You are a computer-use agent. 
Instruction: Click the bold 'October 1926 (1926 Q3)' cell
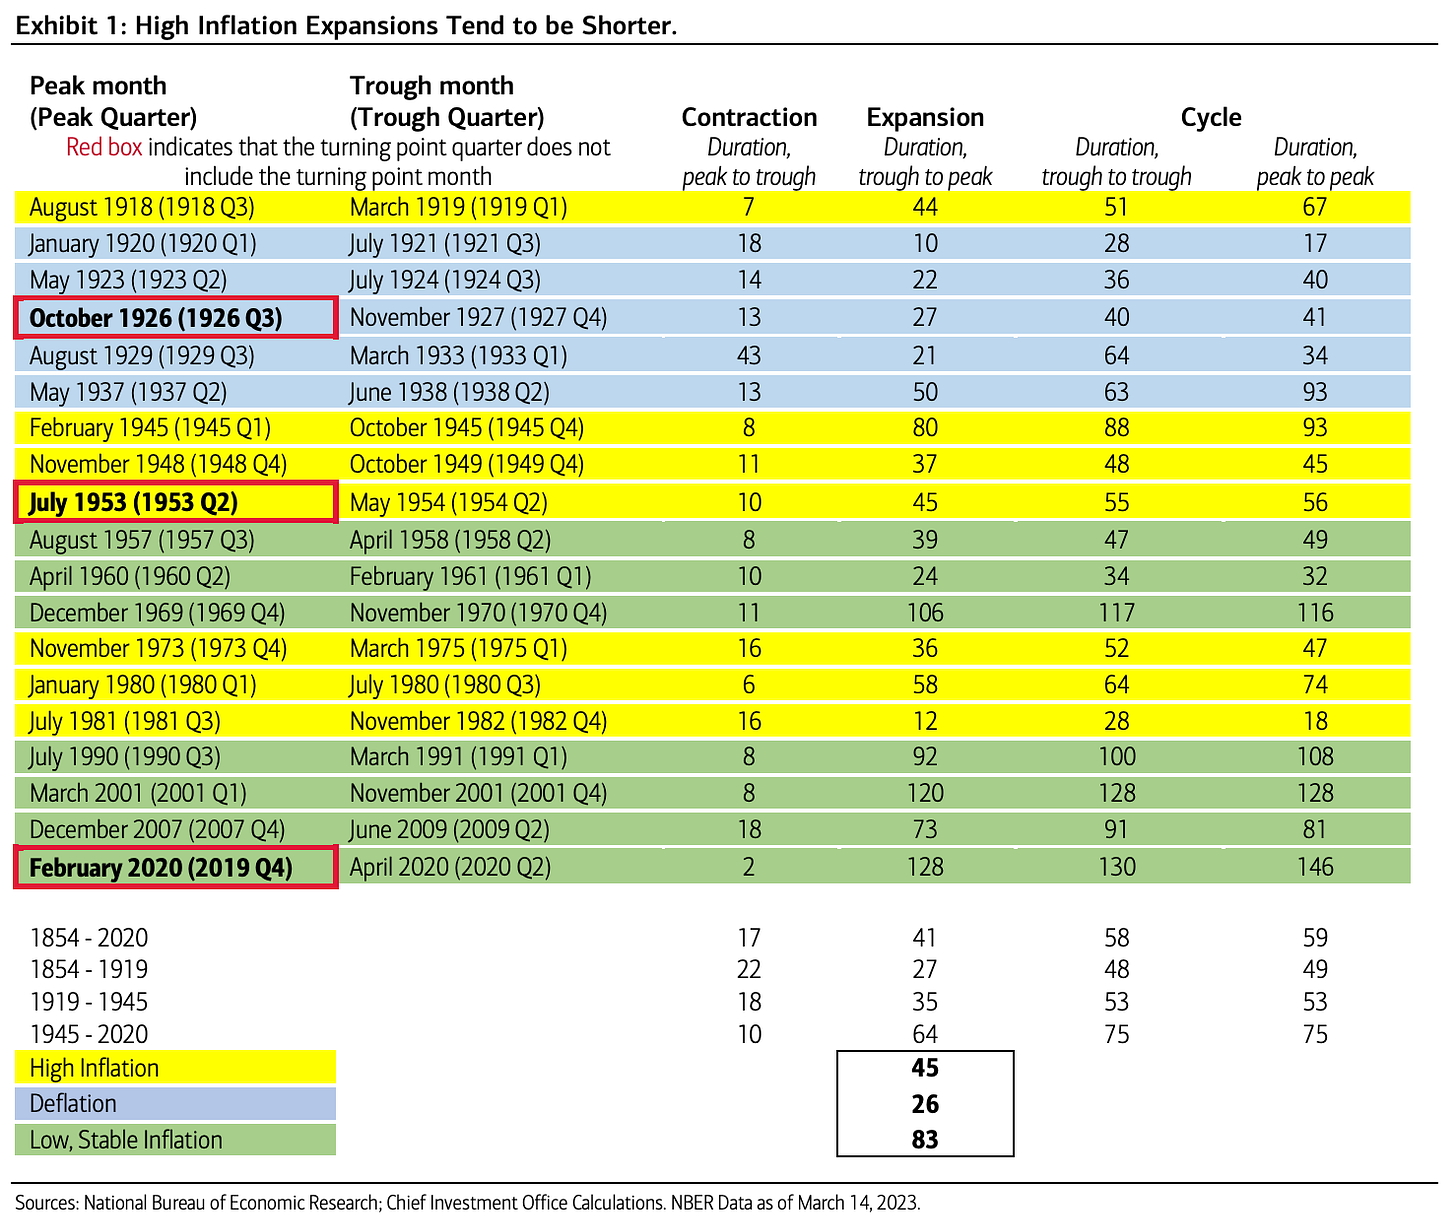pyautogui.click(x=176, y=318)
